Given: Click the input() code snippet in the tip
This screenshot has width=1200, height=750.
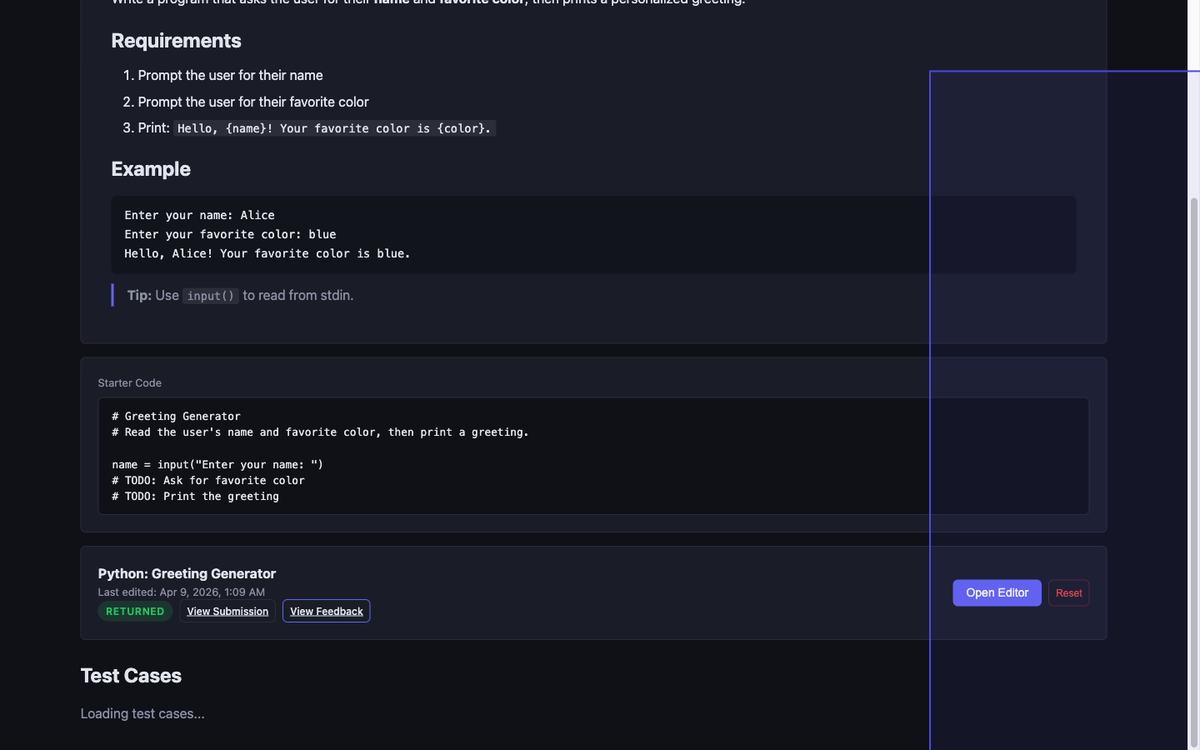Looking at the screenshot, I should coord(210,296).
